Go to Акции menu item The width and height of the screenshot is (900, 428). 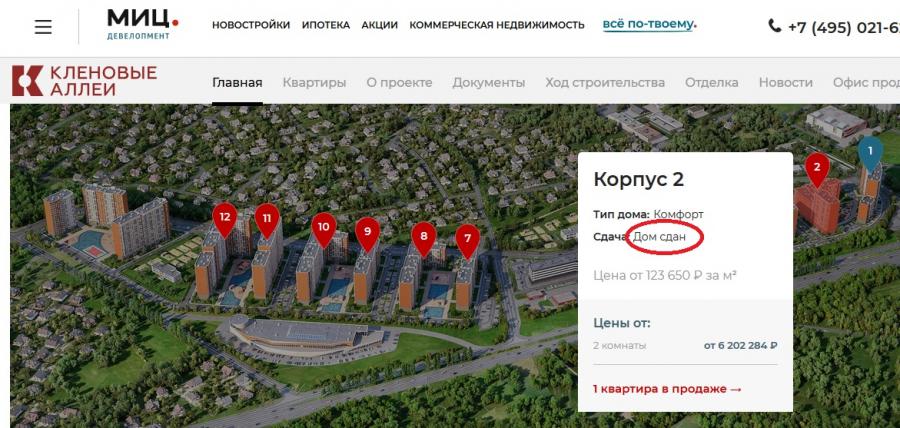pos(379,25)
